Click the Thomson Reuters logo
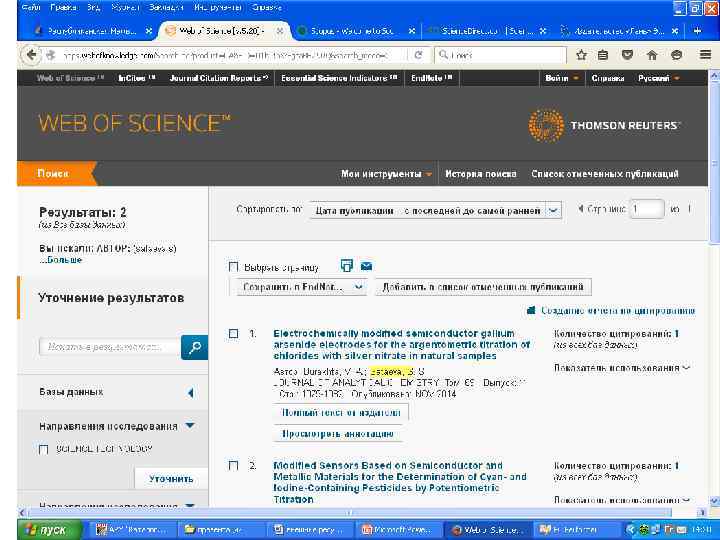The image size is (720, 540). tap(603, 125)
